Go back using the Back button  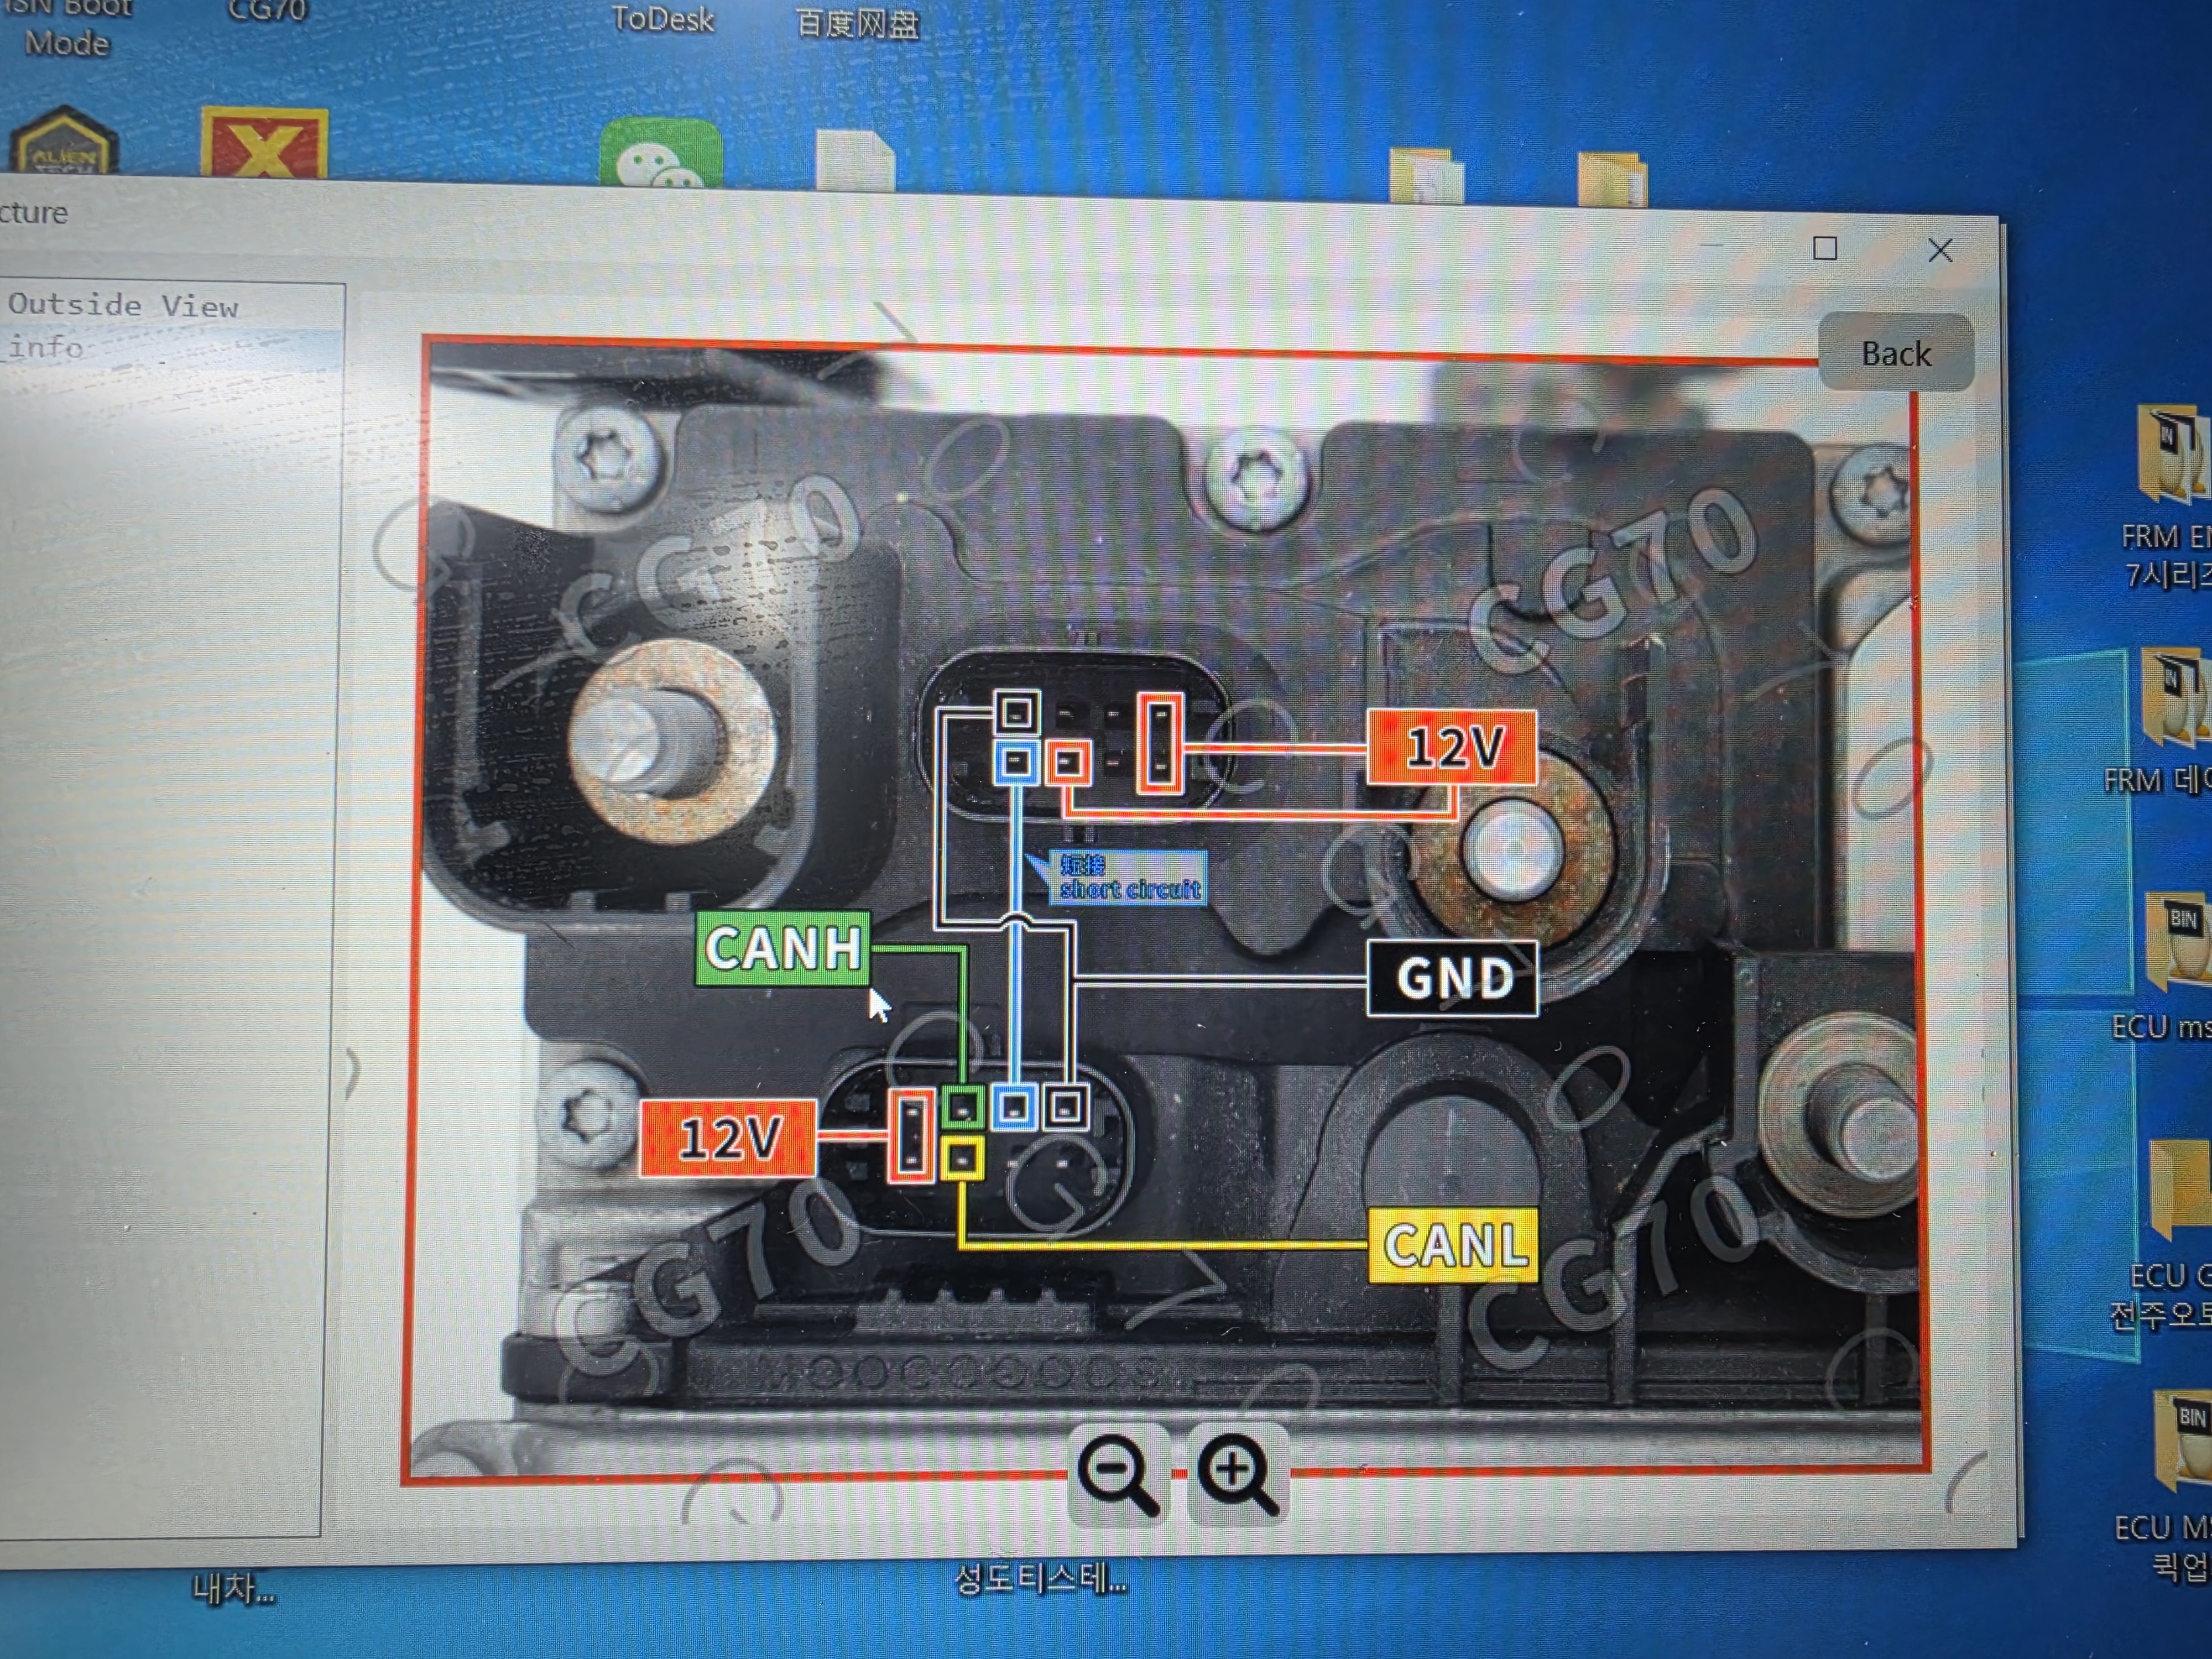(x=1895, y=353)
